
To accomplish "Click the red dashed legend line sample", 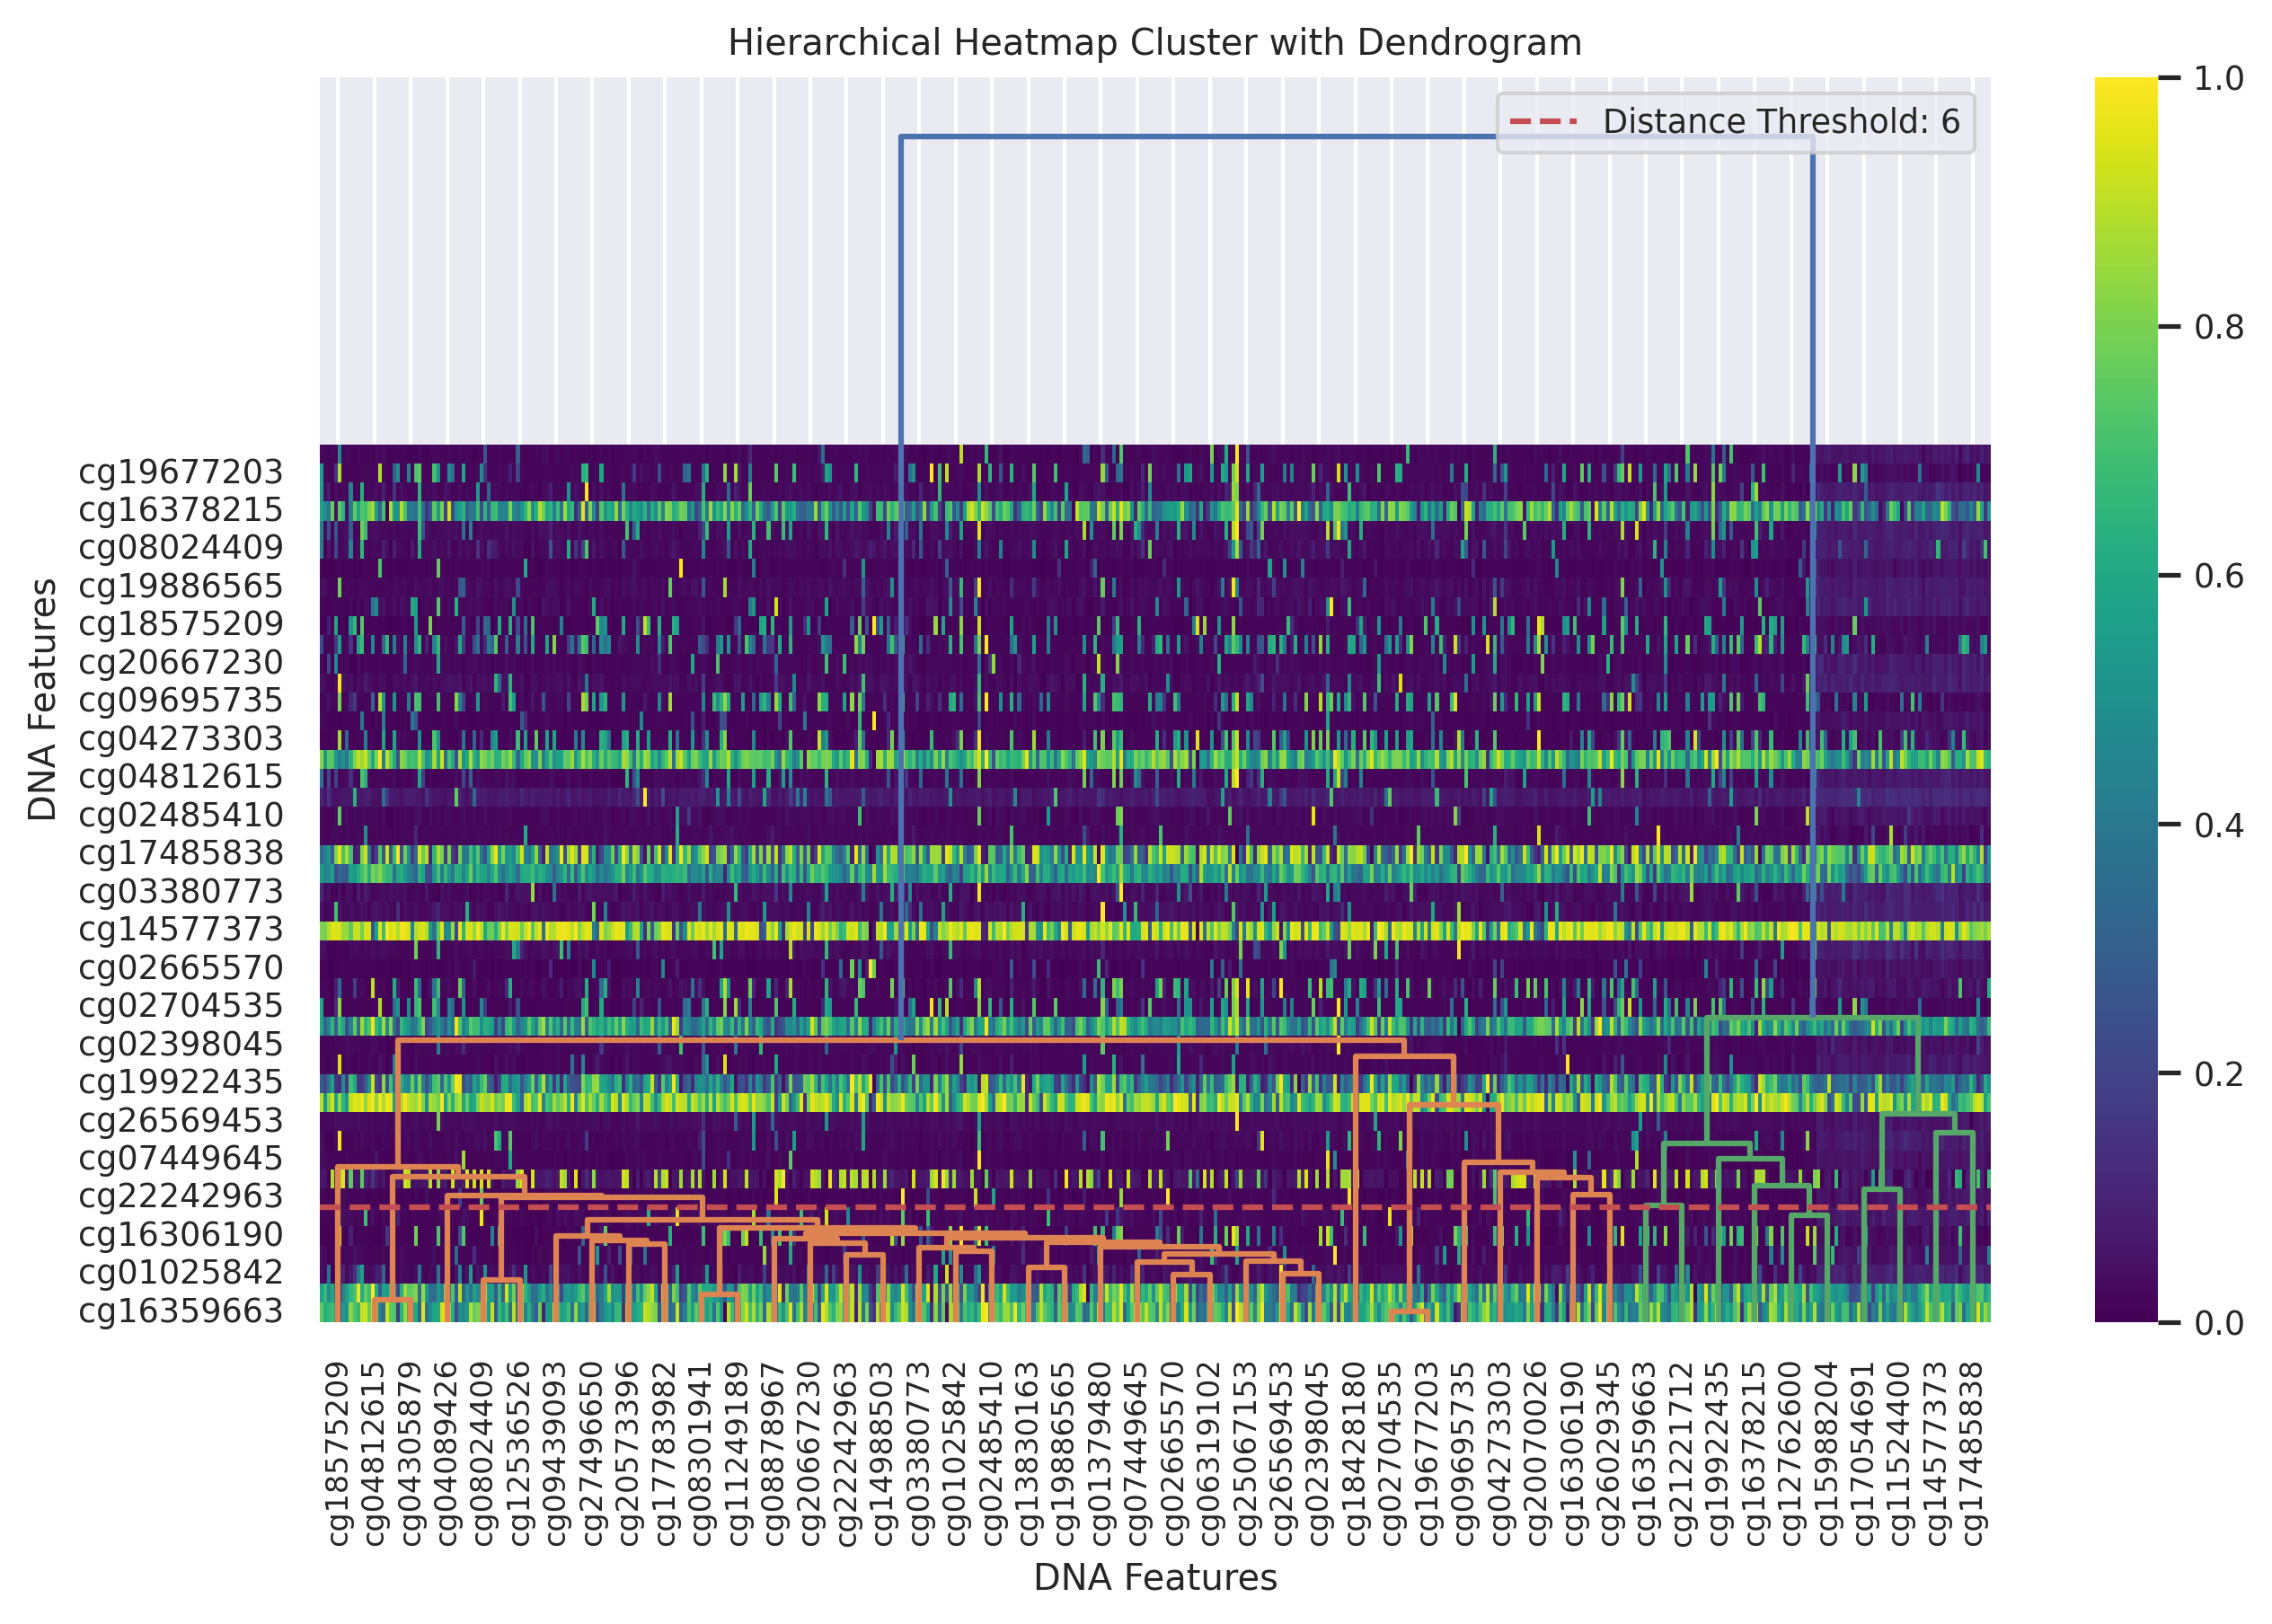I will point(1543,122).
